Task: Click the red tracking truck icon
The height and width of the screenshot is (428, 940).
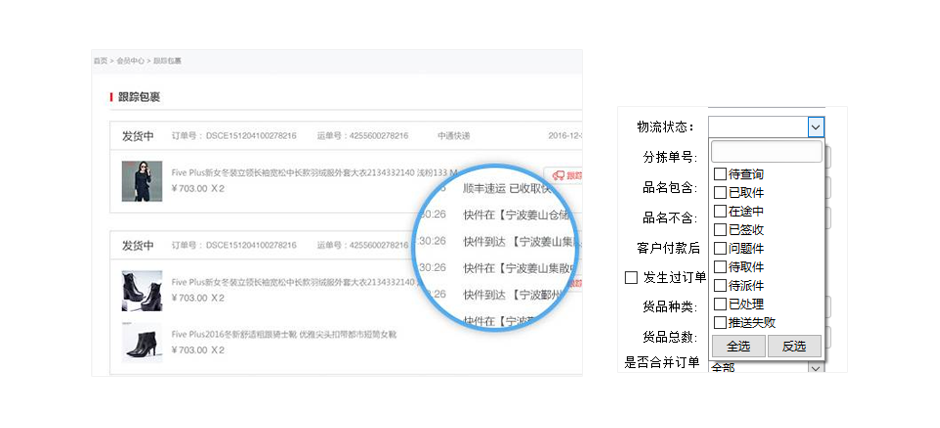Action: click(559, 175)
